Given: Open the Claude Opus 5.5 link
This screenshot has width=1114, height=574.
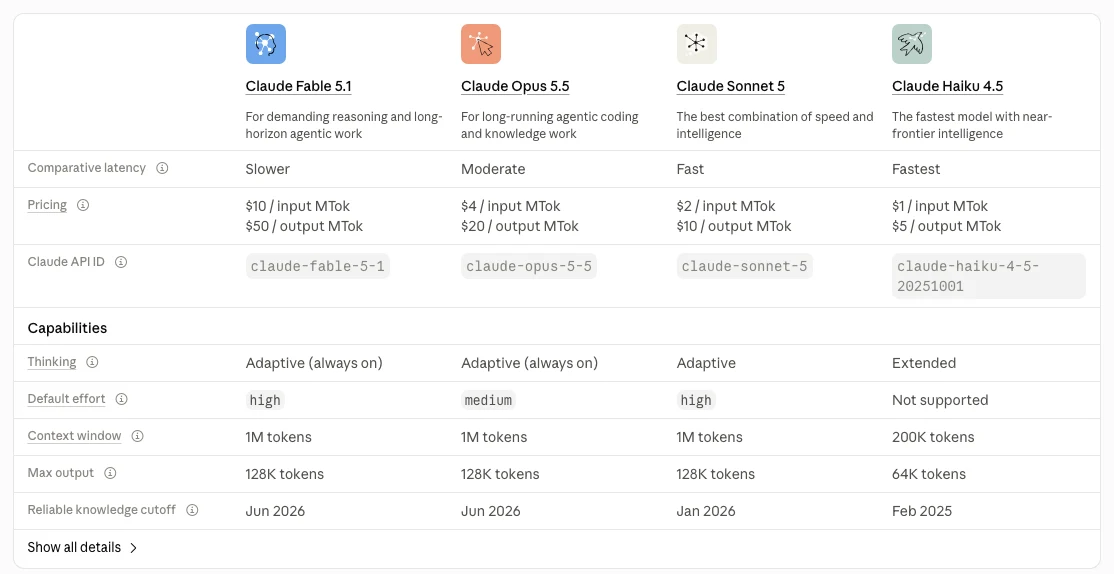Looking at the screenshot, I should [515, 86].
